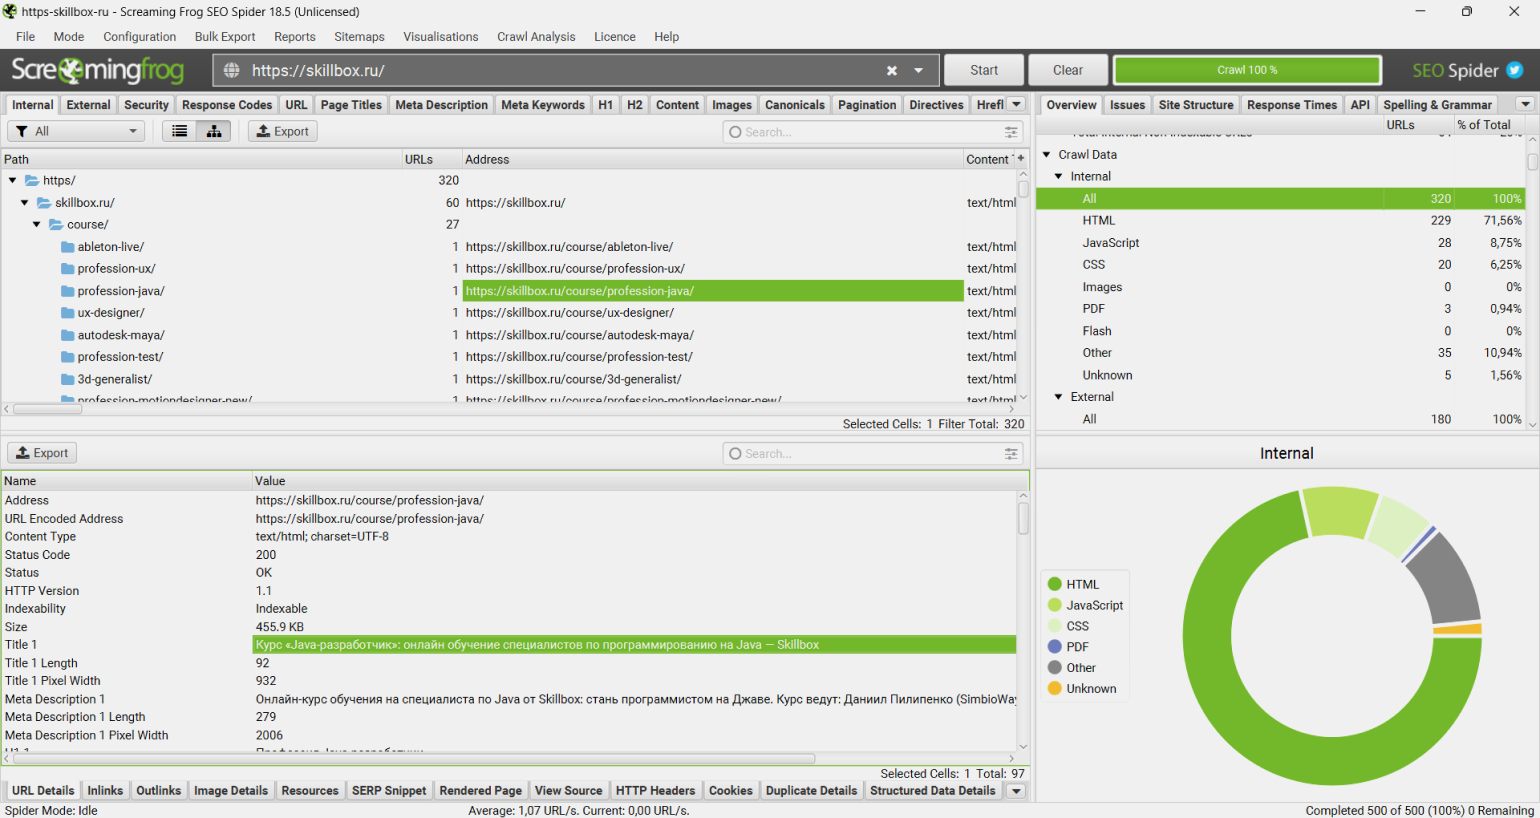Click the Crawl 100% progress bar

[1247, 70]
